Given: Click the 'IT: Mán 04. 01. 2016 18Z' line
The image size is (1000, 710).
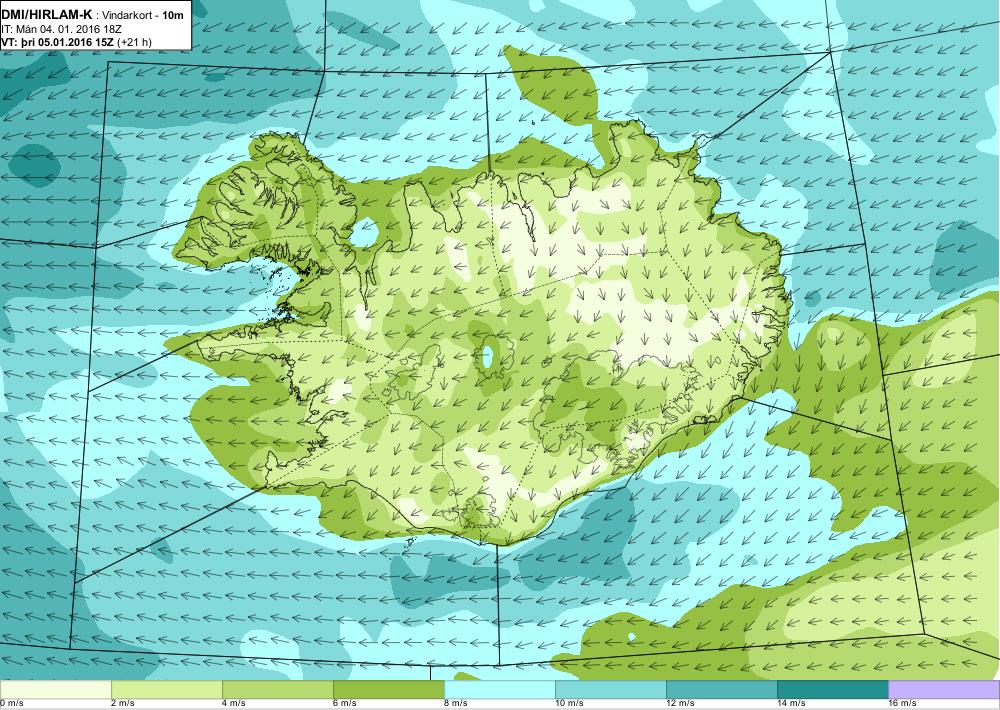Looking at the screenshot, I should click(61, 29).
